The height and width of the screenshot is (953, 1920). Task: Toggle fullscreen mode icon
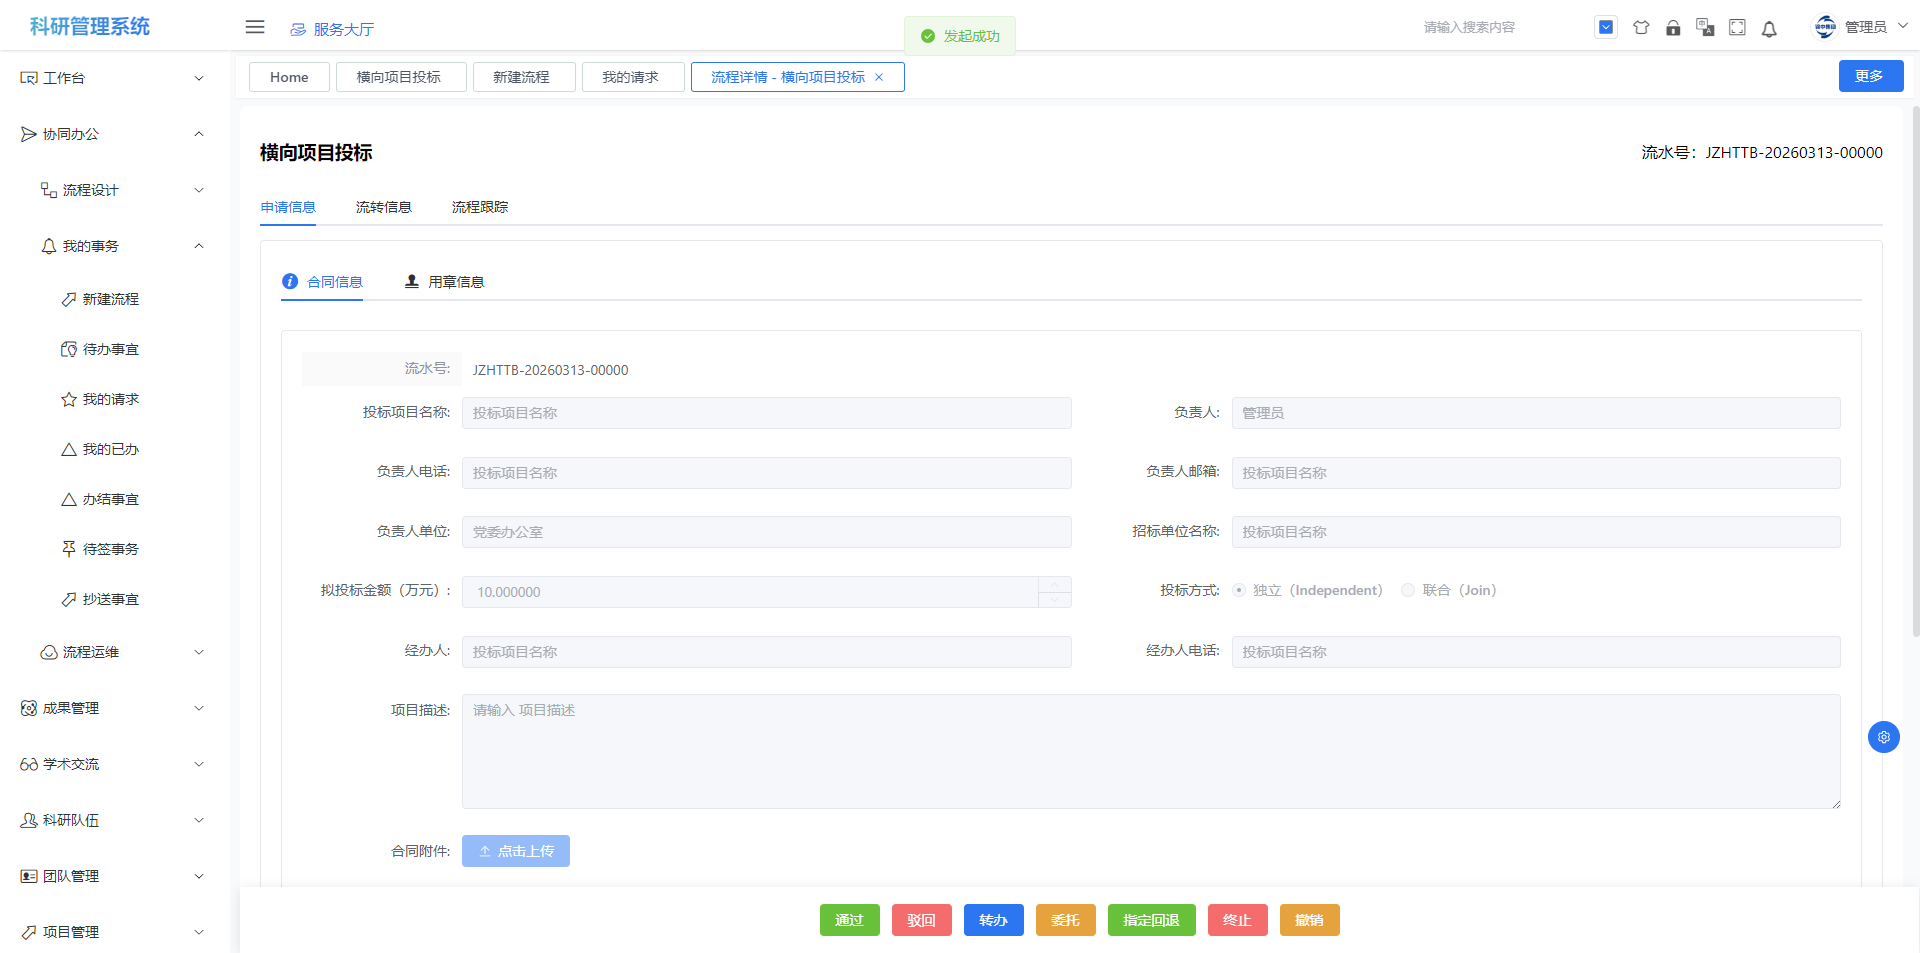pyautogui.click(x=1737, y=28)
